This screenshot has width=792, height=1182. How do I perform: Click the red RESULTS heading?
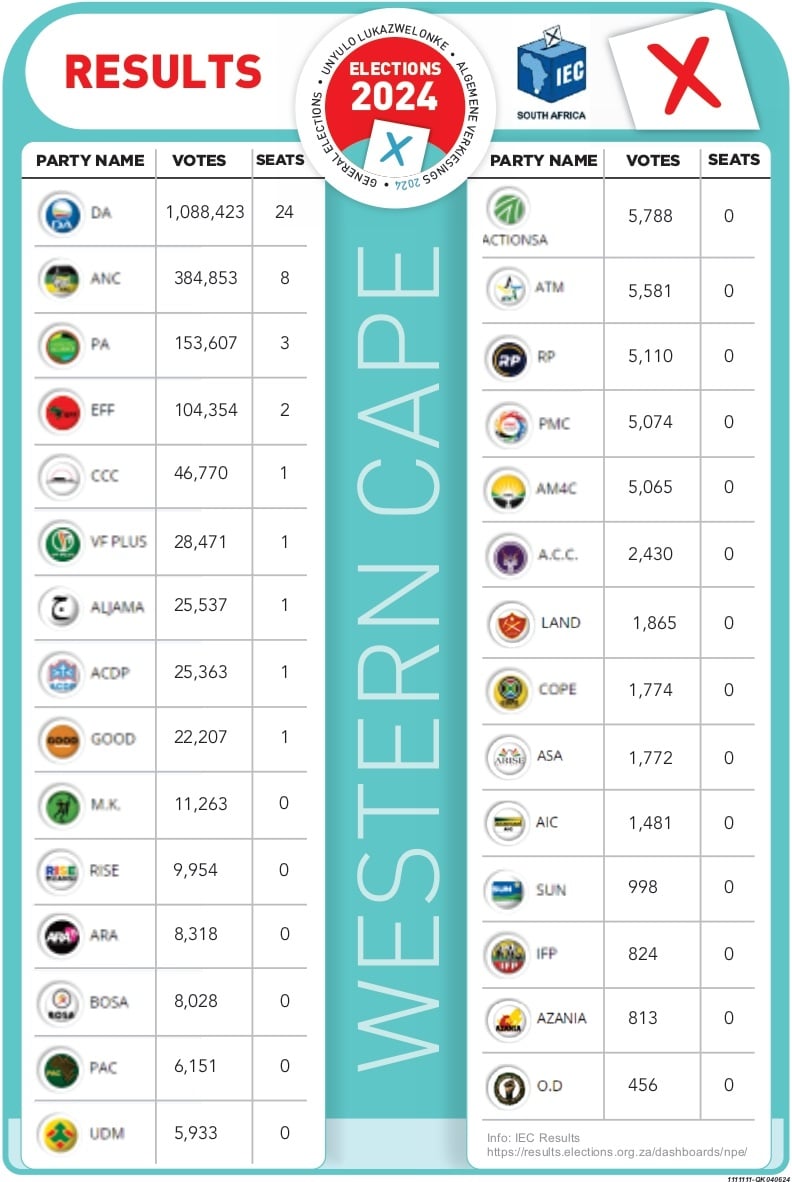(163, 71)
